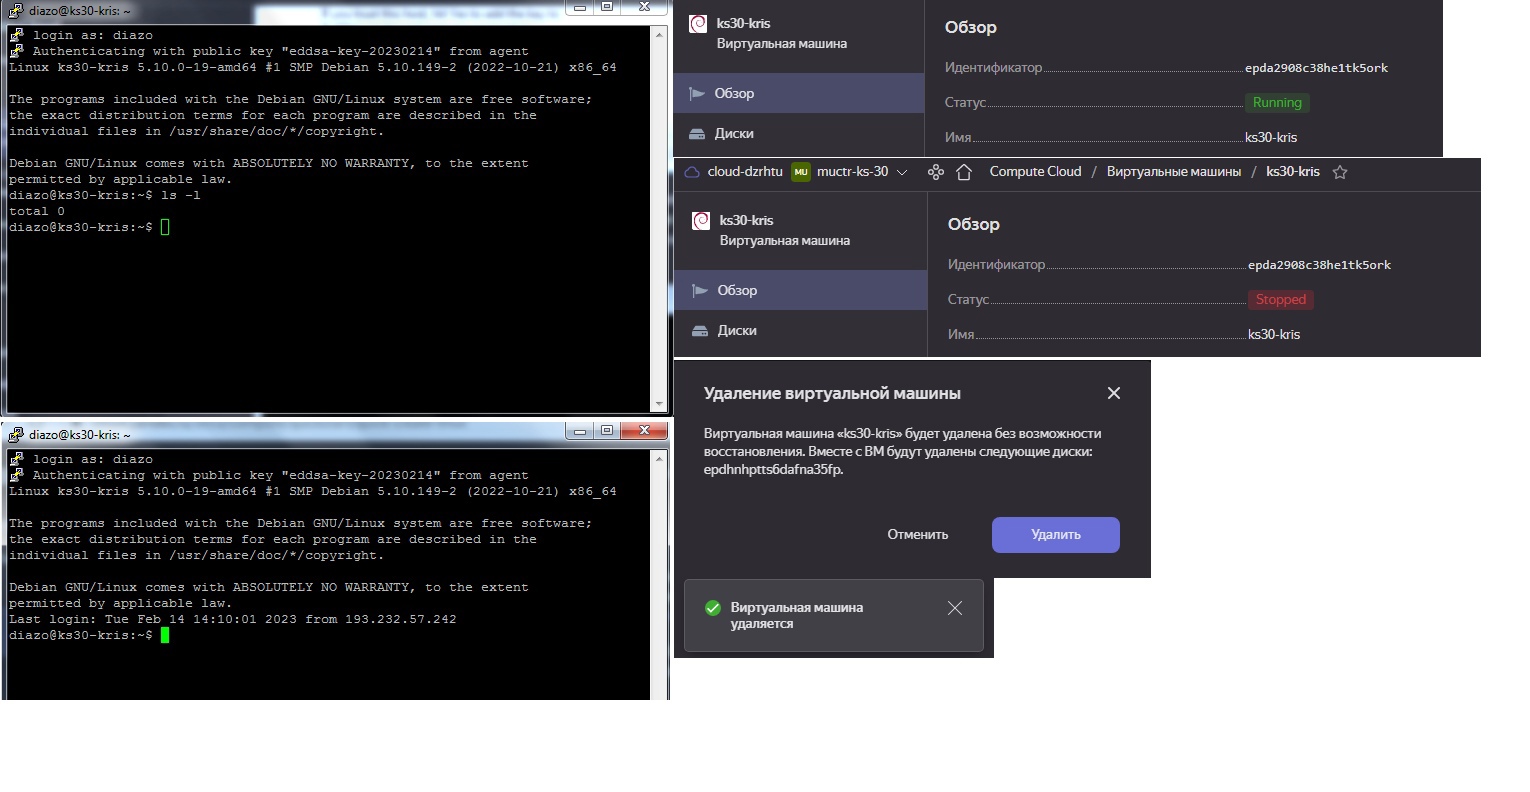Close the Удаление виртуальной машины dialog
The image size is (1530, 792).
tap(1114, 393)
